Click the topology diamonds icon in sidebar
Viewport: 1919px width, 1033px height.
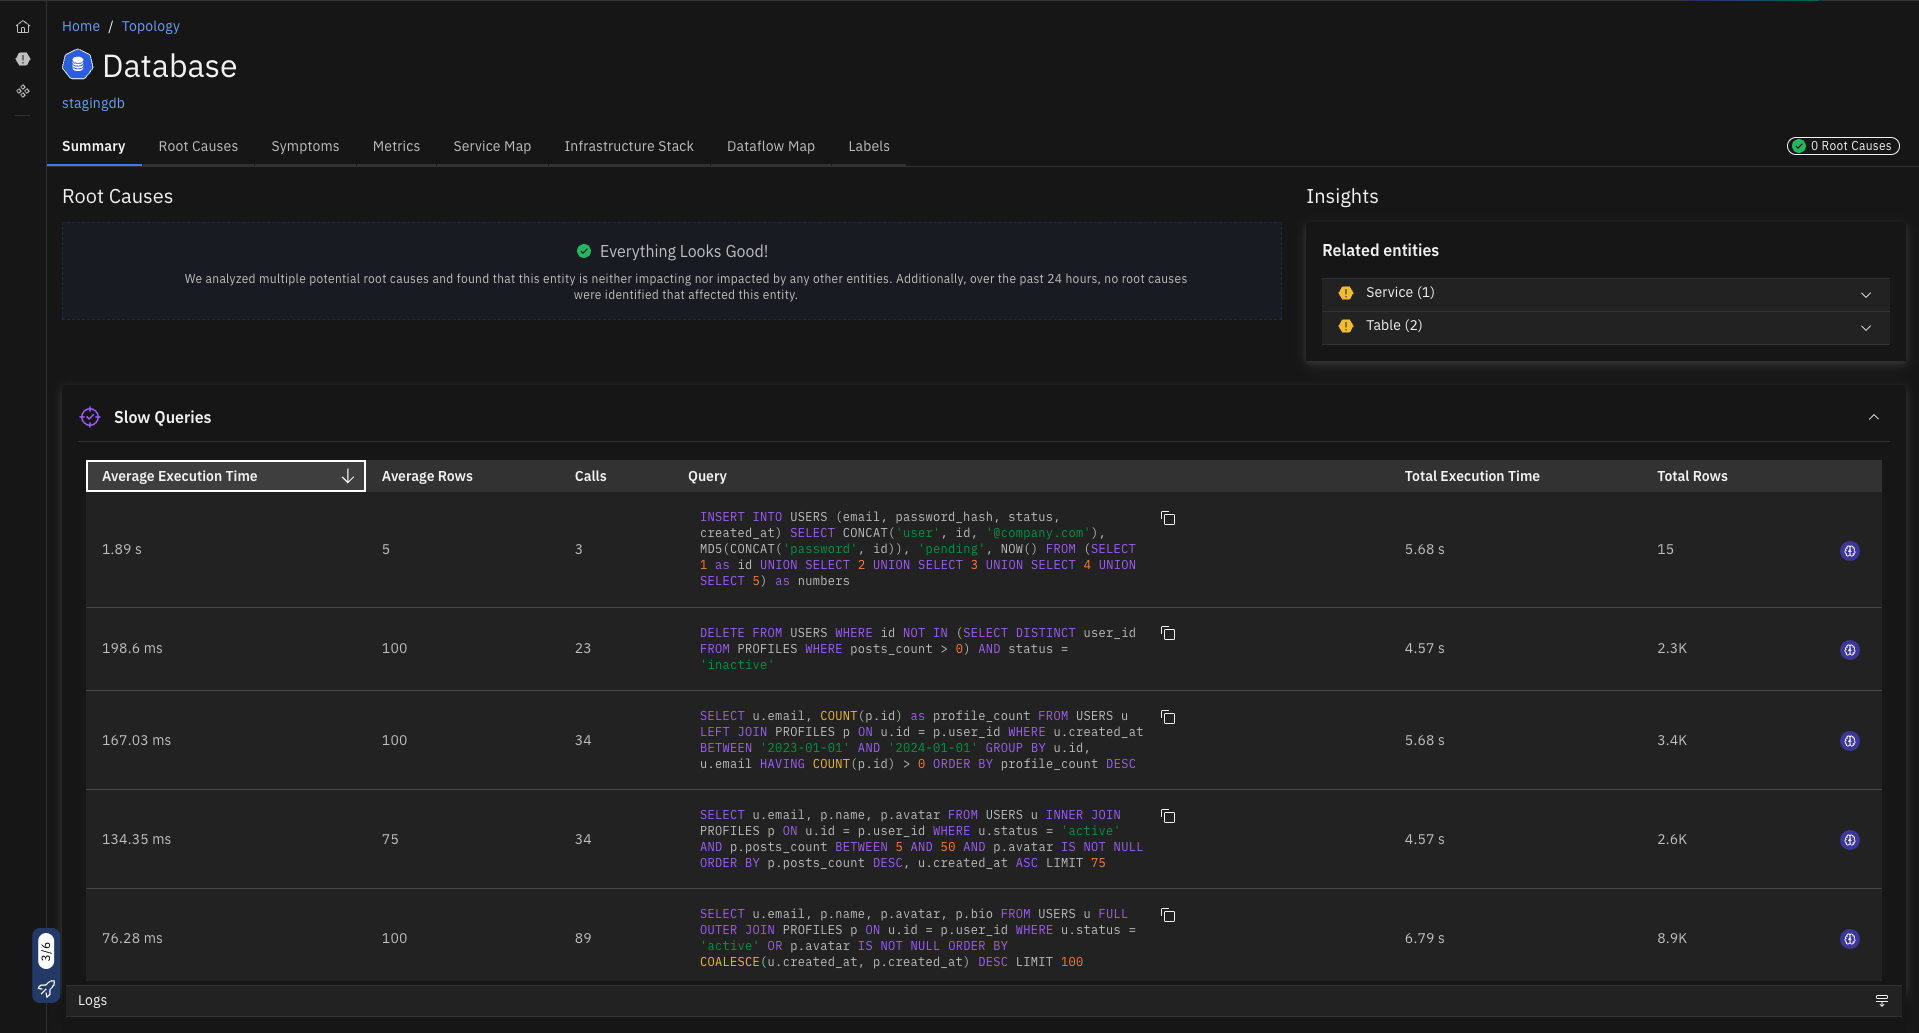coord(23,91)
